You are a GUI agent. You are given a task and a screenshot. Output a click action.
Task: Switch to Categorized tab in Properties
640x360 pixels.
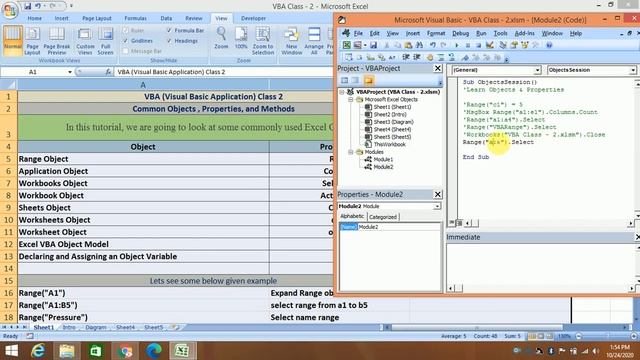point(383,217)
